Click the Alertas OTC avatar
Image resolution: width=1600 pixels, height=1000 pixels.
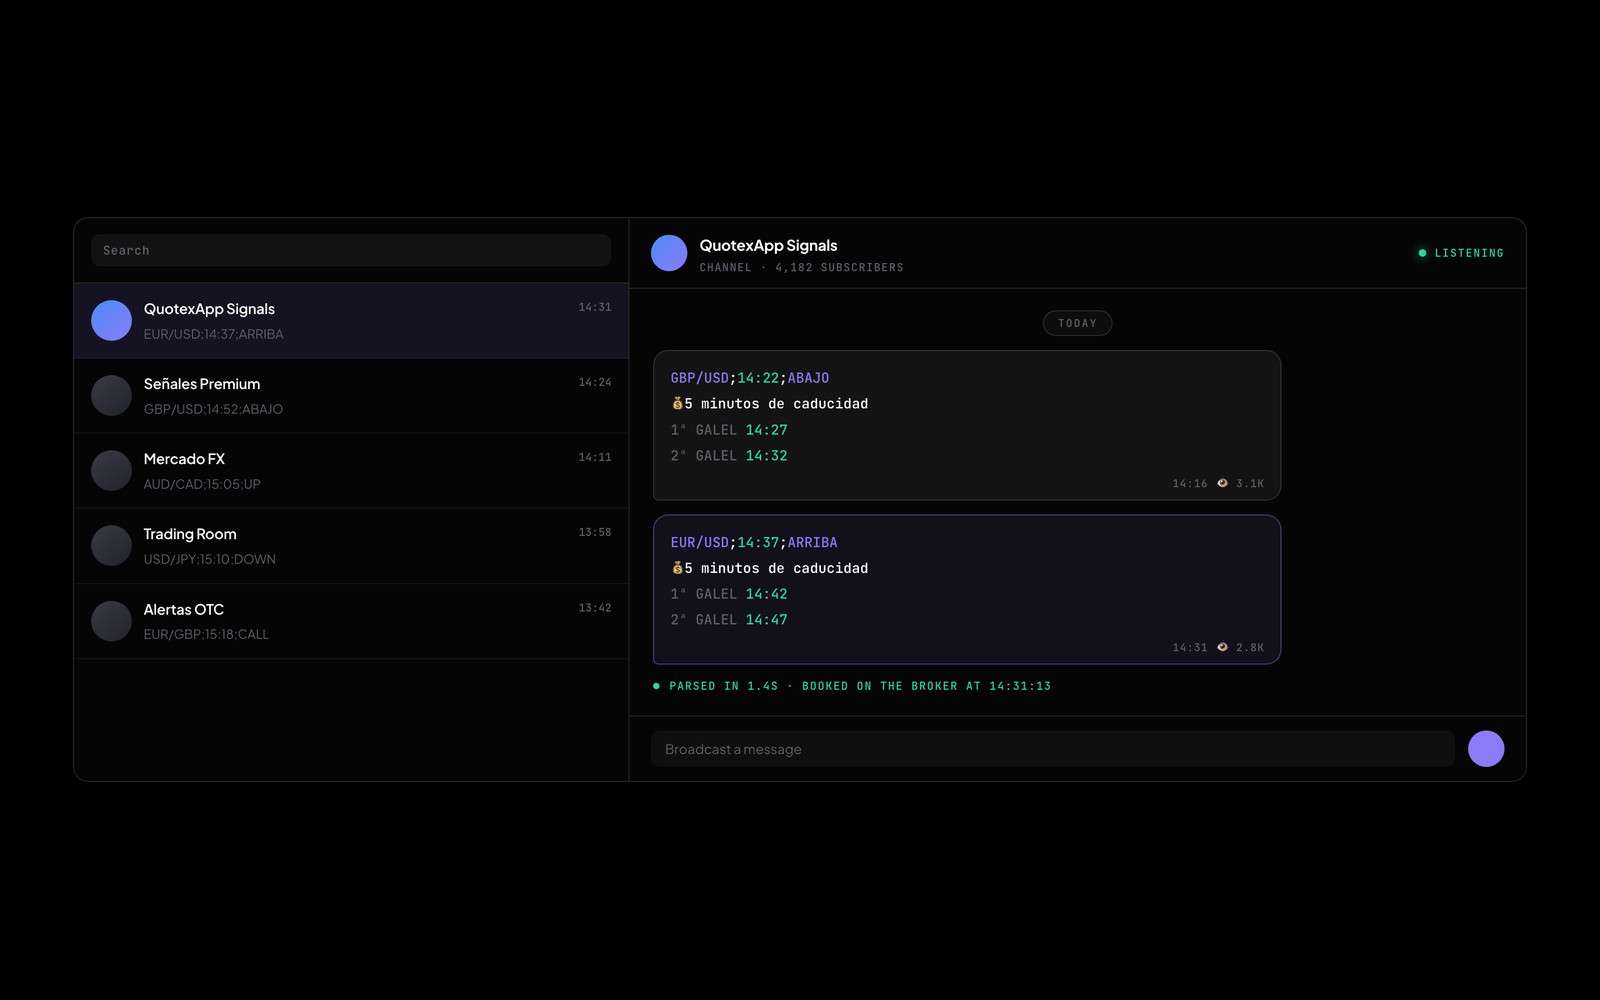click(x=111, y=621)
